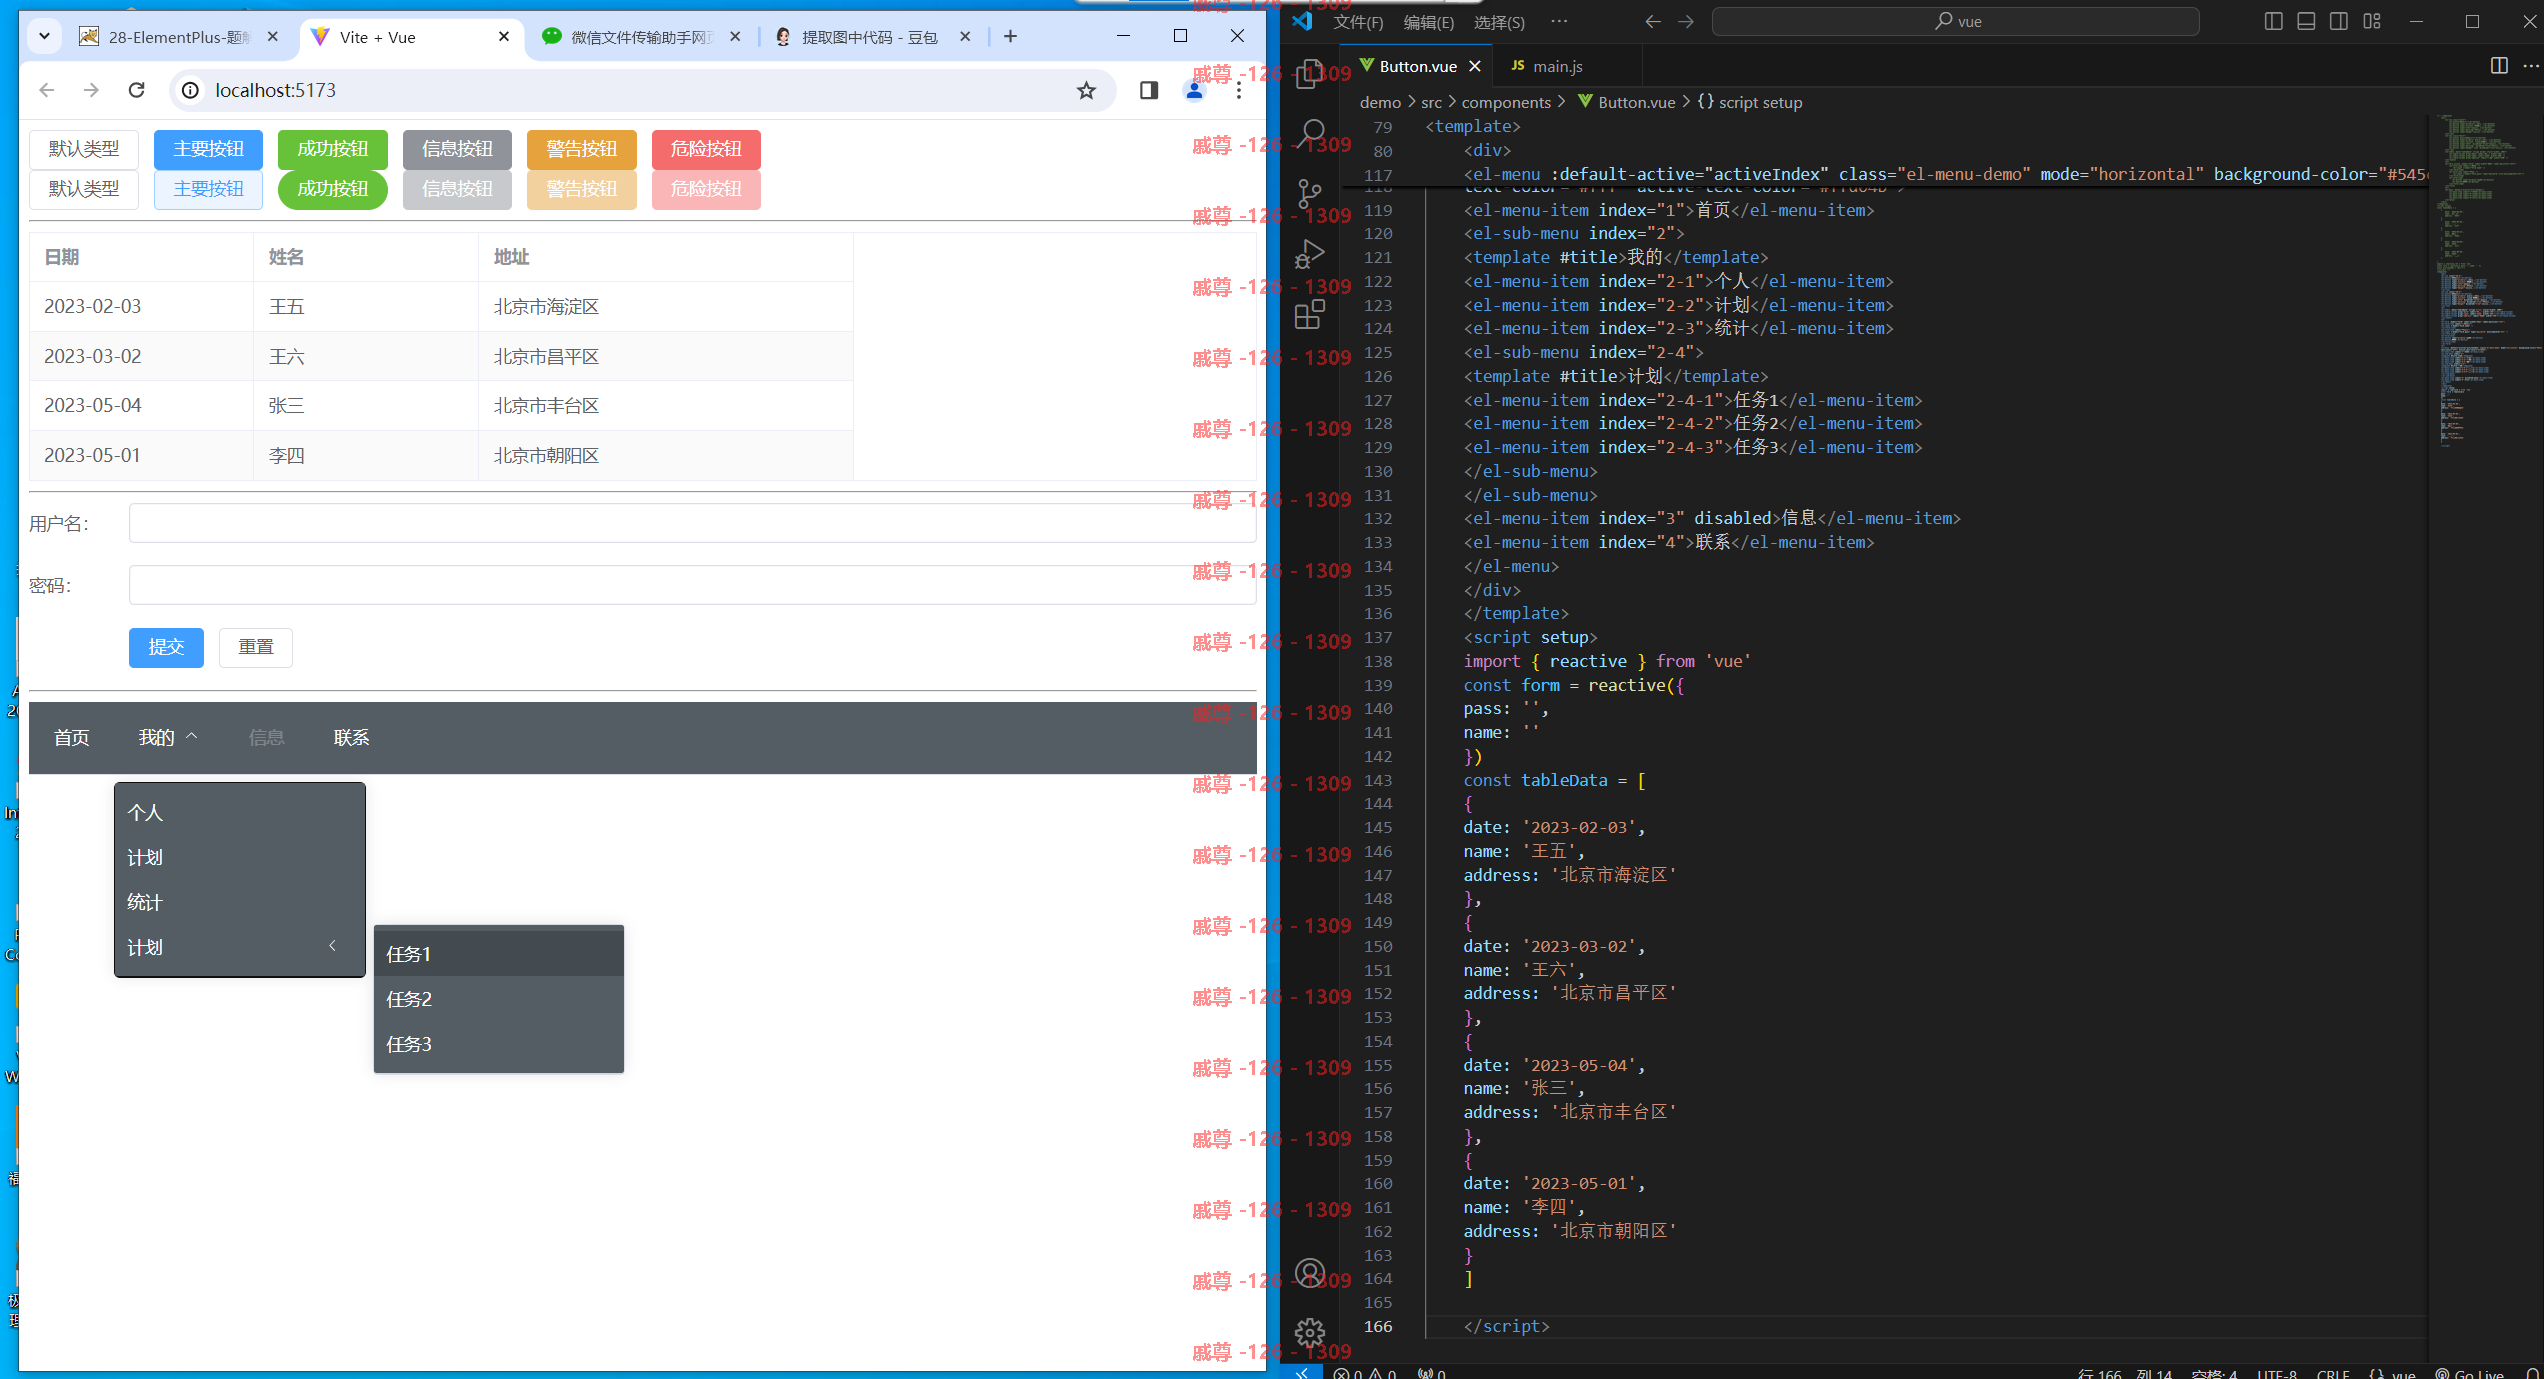Close the Vite + Vue Chrome tab
The image size is (2544, 1379).
(504, 36)
